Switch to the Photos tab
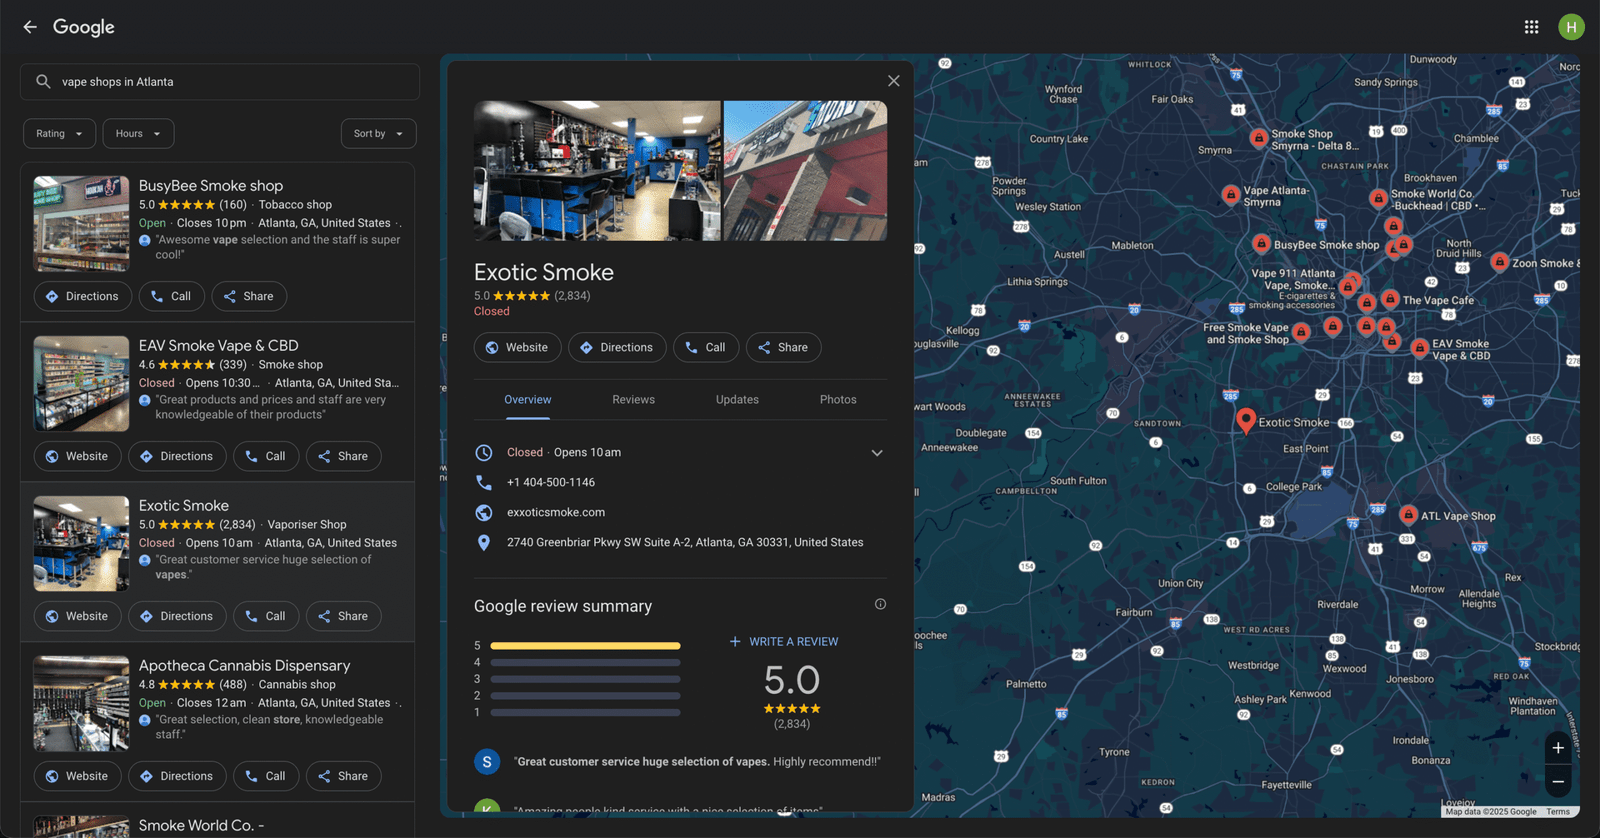The height and width of the screenshot is (838, 1600). [838, 400]
